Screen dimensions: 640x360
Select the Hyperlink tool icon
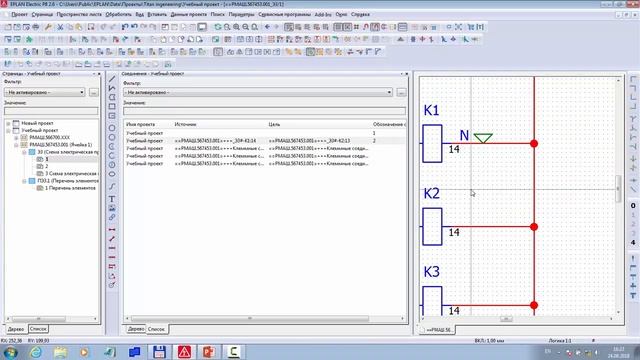(112, 217)
